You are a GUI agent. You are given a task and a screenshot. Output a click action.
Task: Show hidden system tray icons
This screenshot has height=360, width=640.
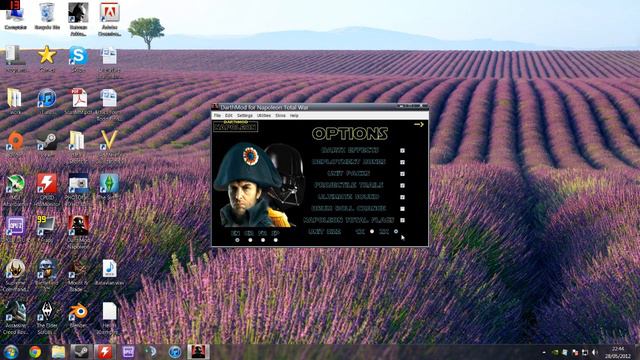pos(544,352)
